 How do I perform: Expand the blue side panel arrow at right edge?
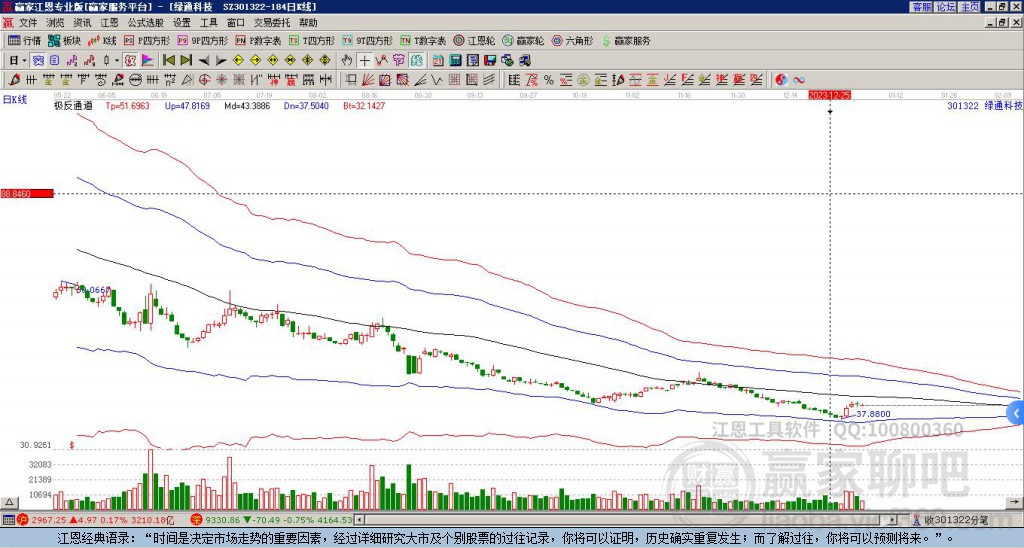pyautogui.click(x=1016, y=412)
